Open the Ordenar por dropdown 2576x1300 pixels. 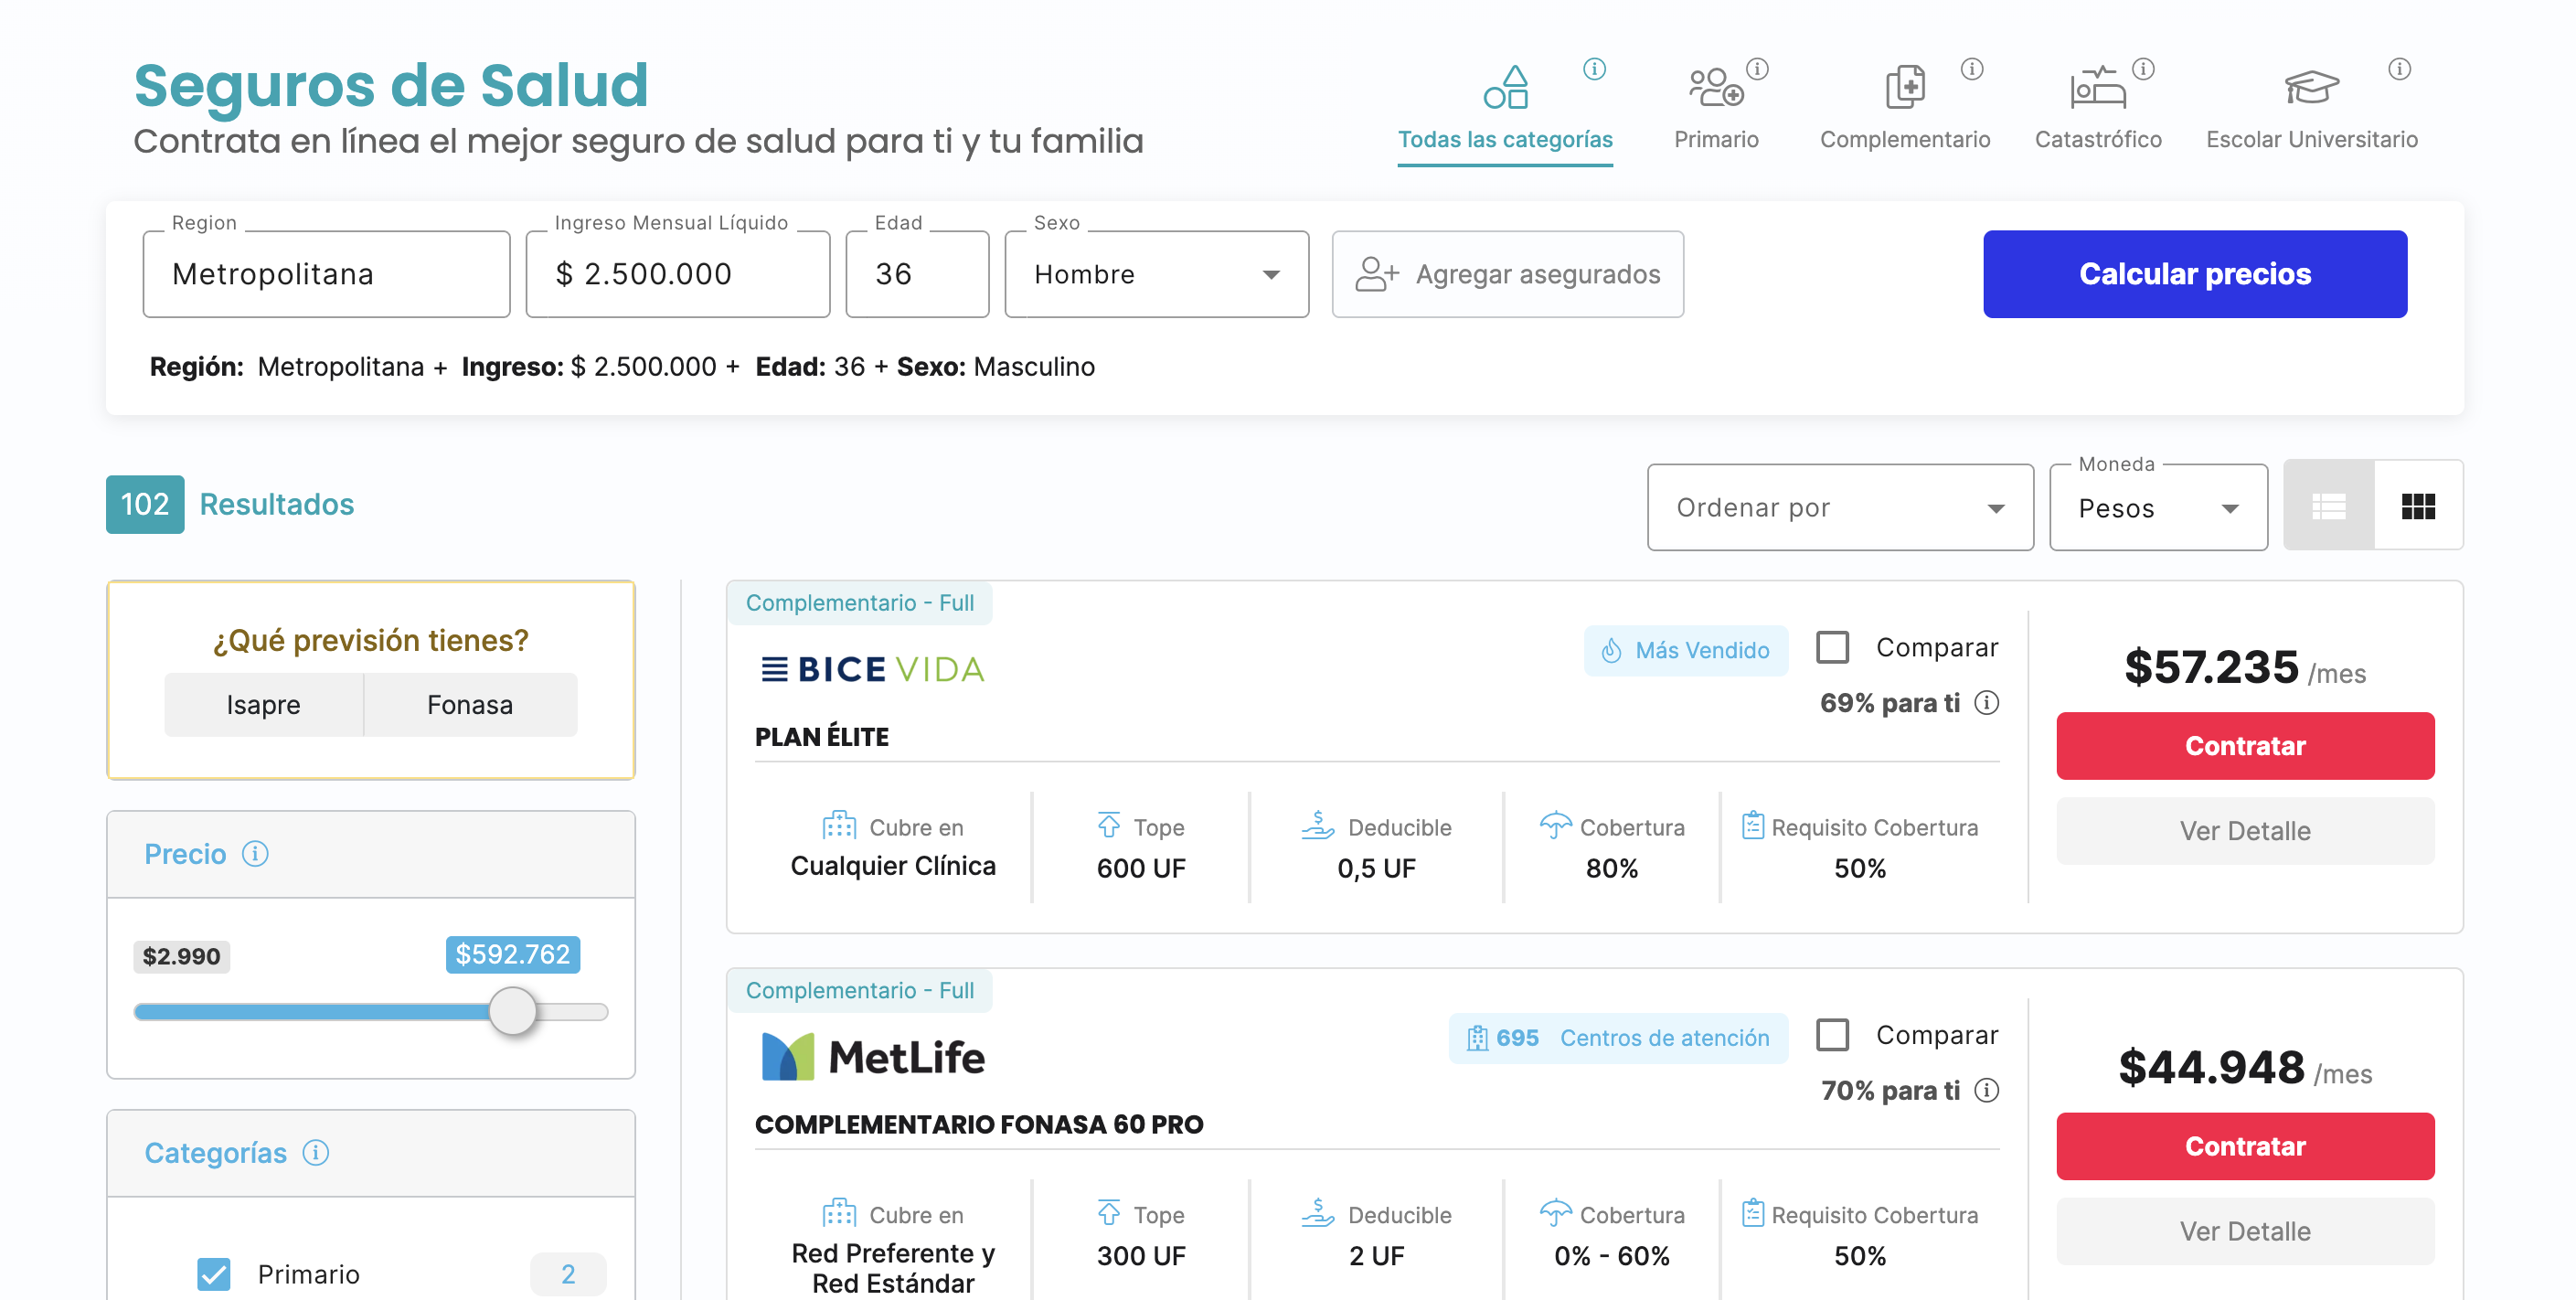click(1840, 507)
